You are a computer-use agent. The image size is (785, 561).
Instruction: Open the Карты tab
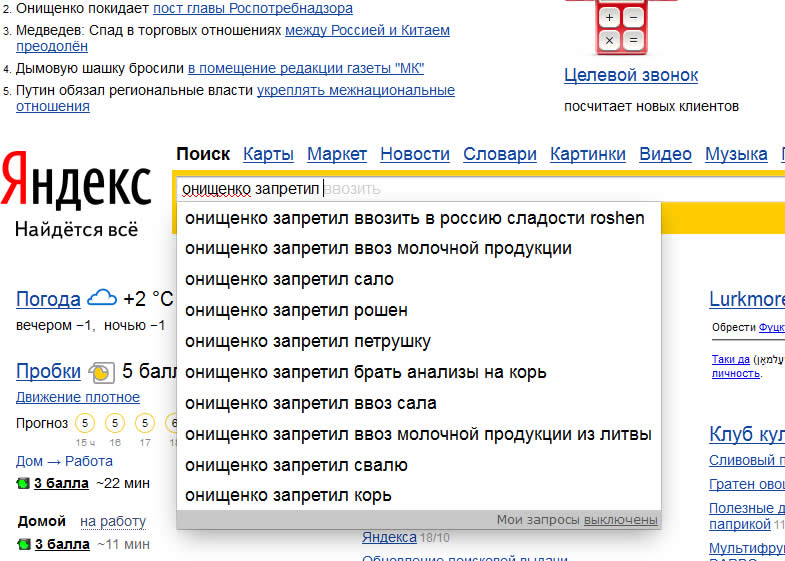click(x=268, y=154)
